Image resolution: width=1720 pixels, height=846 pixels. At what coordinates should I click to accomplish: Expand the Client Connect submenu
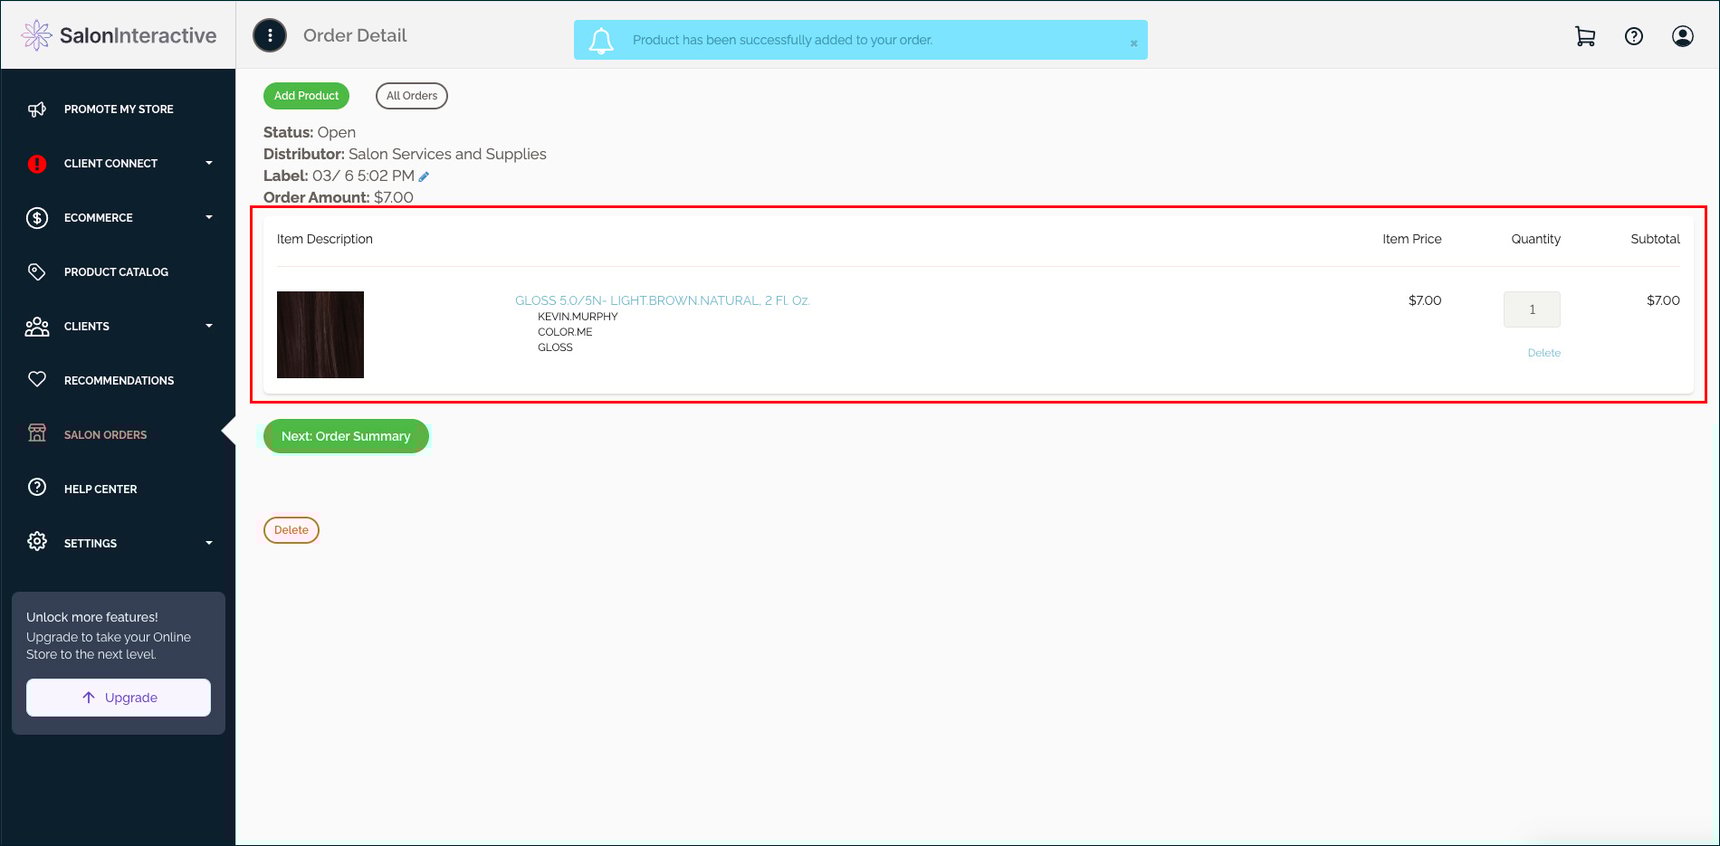click(x=209, y=163)
